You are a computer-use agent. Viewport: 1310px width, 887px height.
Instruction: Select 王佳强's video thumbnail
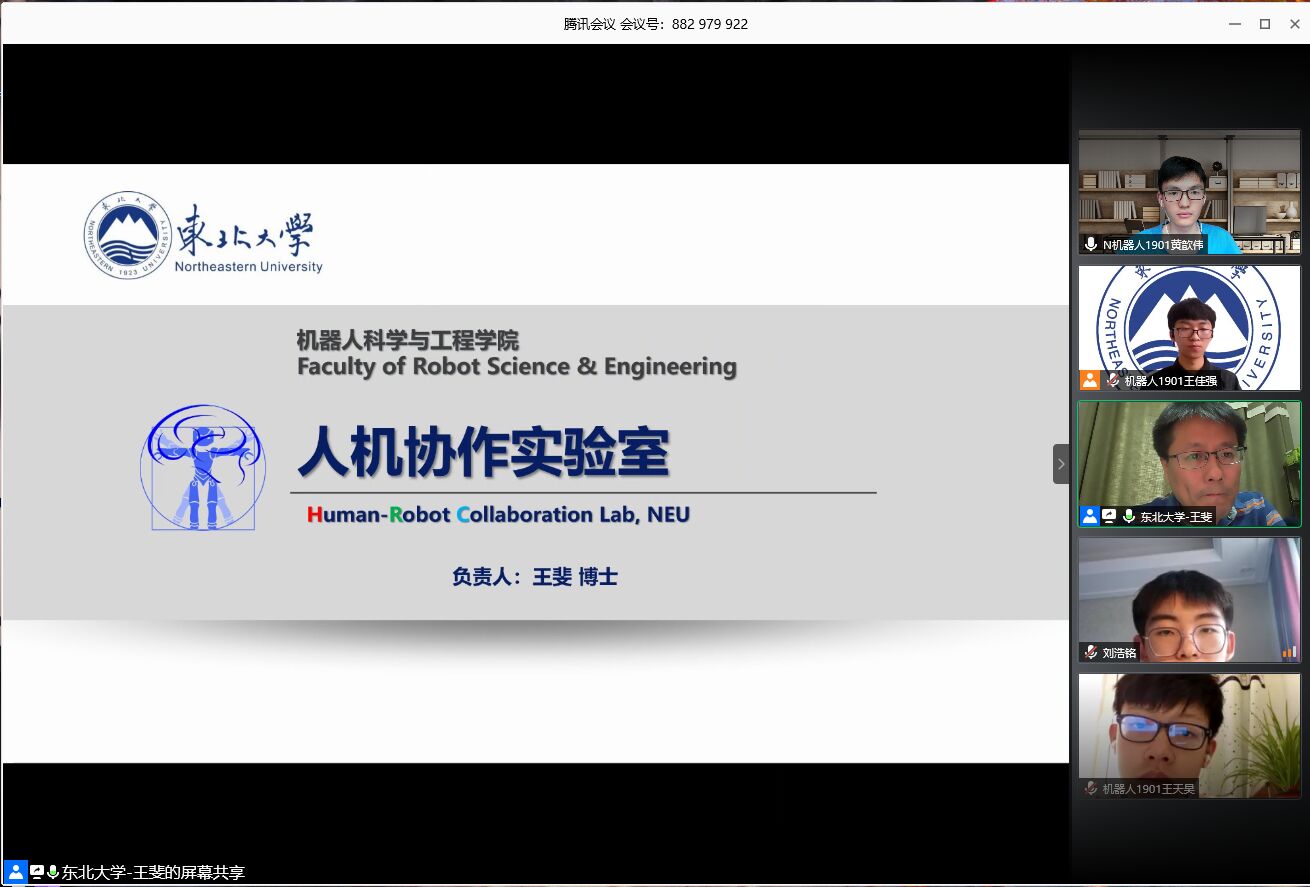[1189, 325]
